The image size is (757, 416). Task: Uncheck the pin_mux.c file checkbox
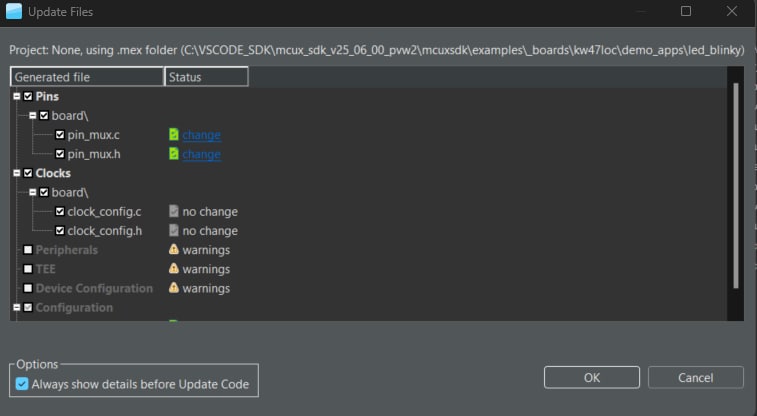[60, 135]
